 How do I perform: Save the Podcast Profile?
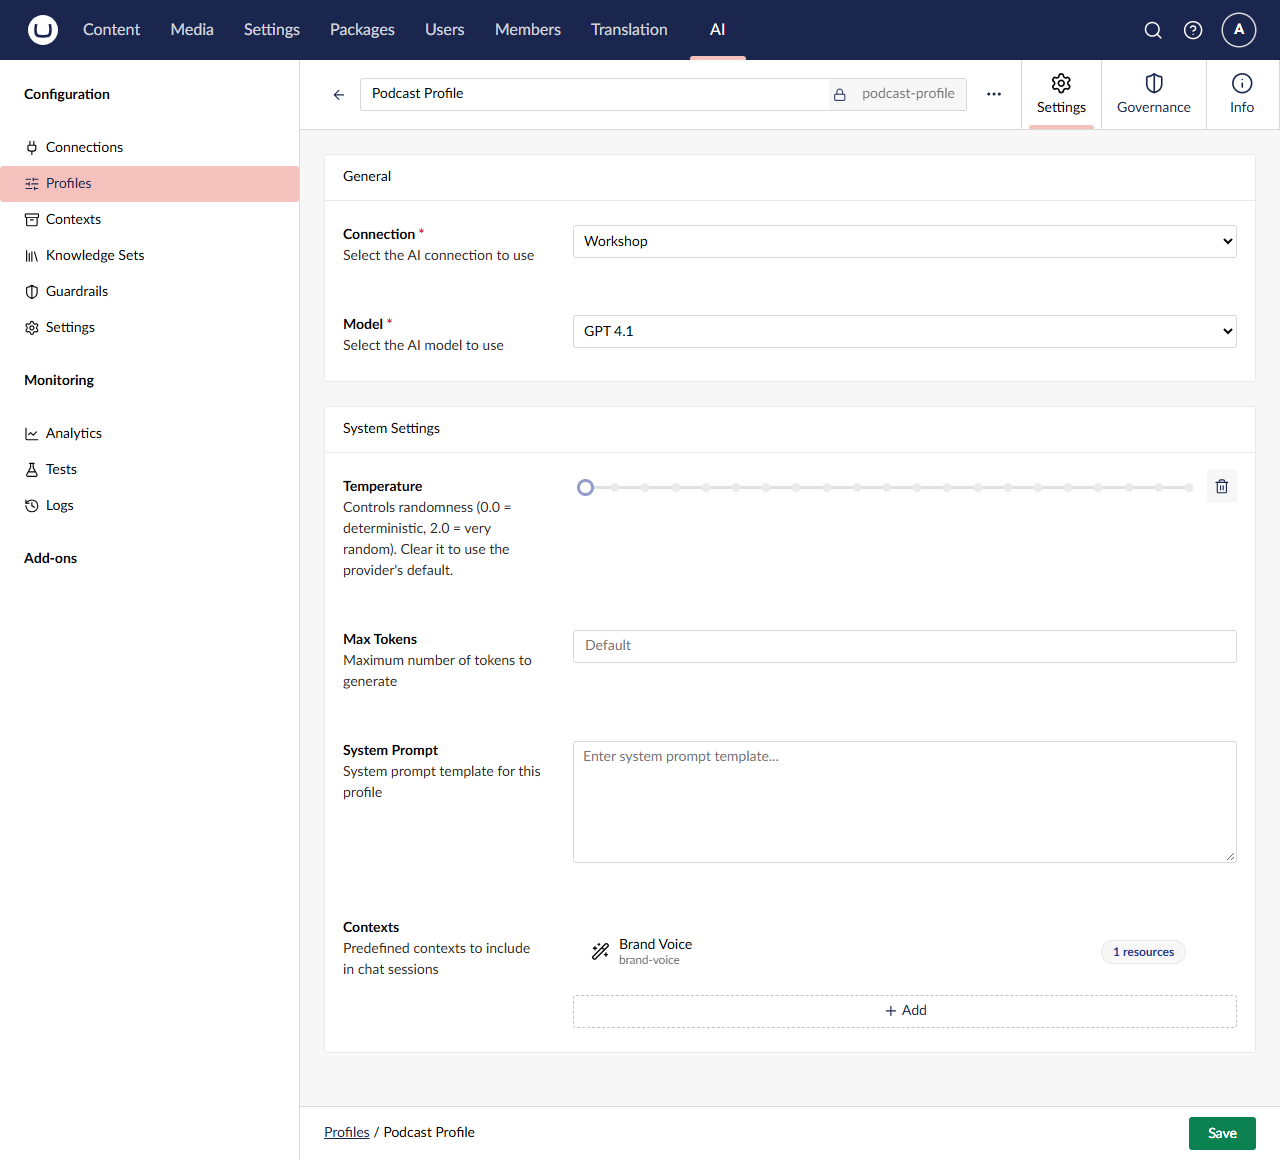pyautogui.click(x=1222, y=1134)
